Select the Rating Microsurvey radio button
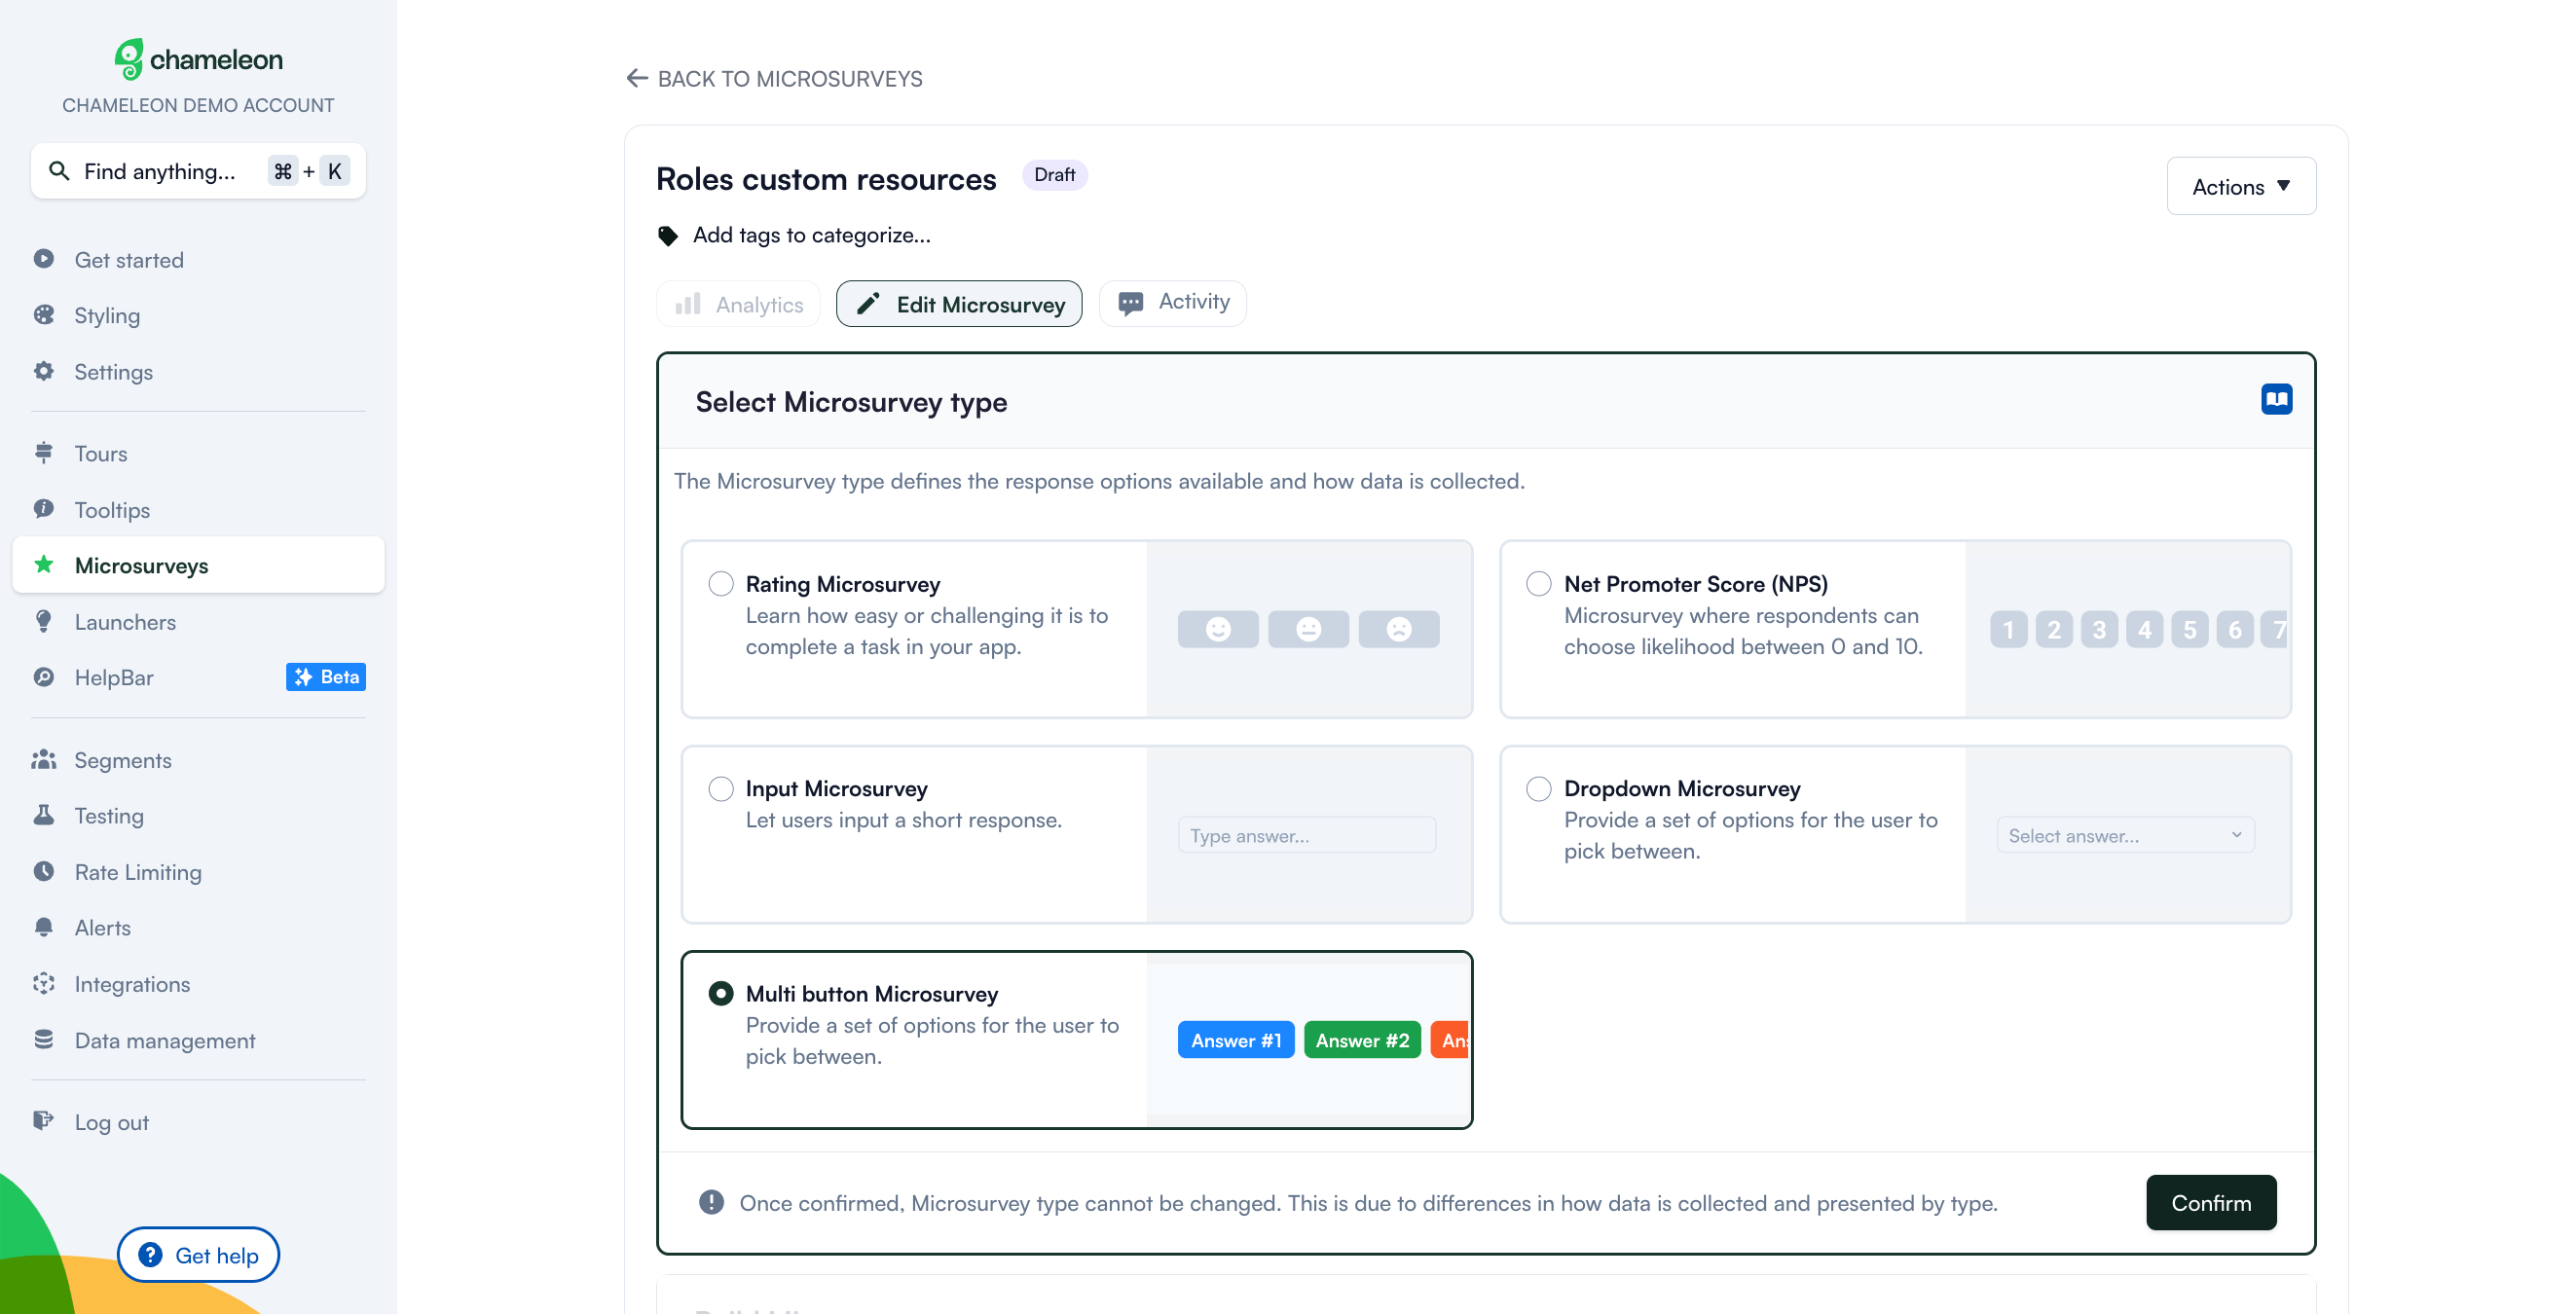 click(x=721, y=584)
